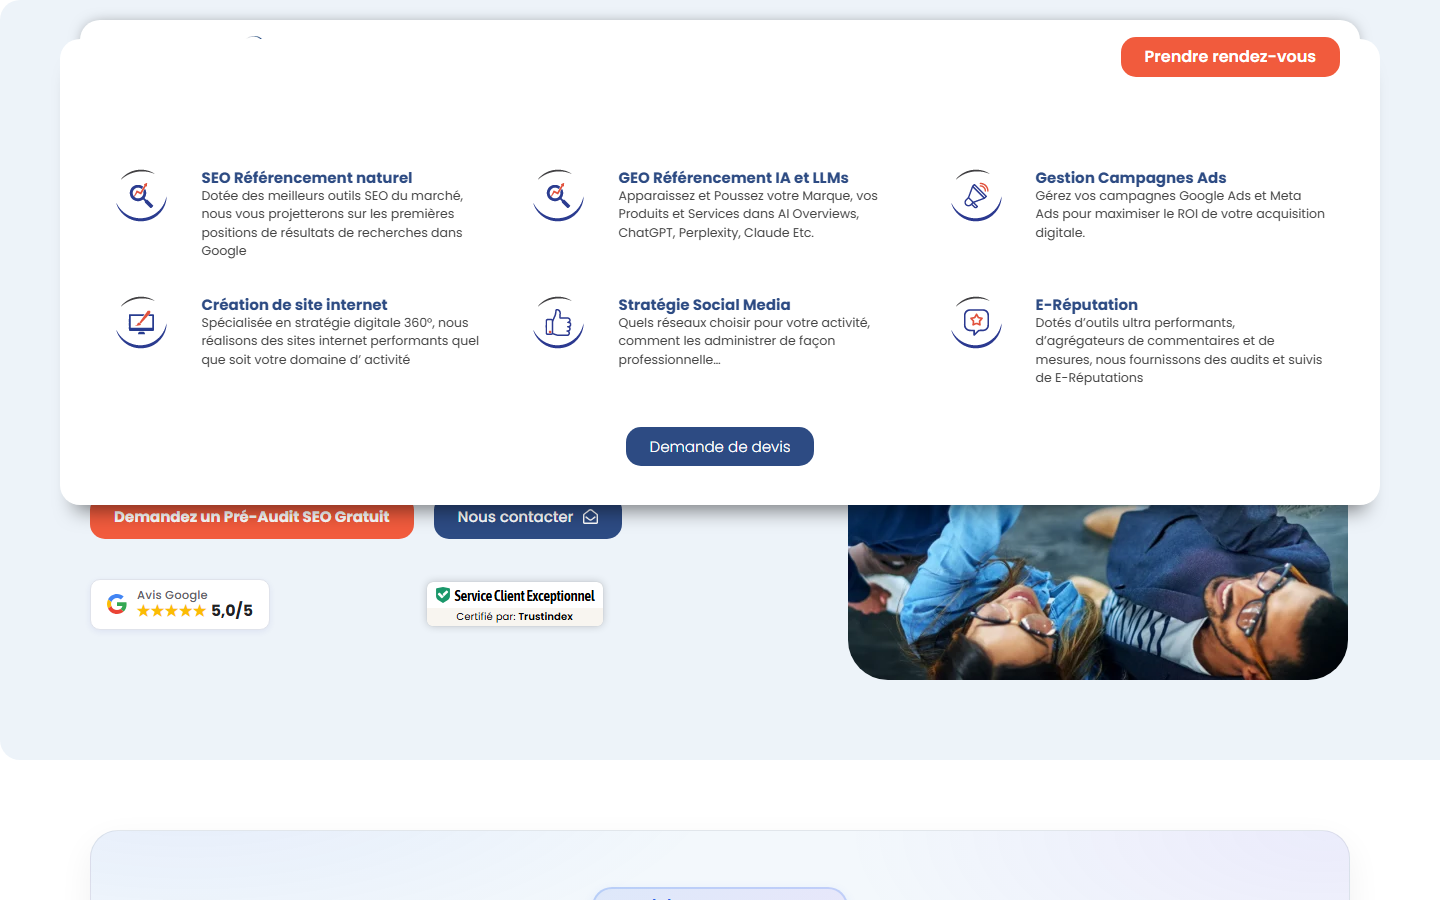Click the Certifié par: Trustindex text
The height and width of the screenshot is (900, 1440).
515,616
